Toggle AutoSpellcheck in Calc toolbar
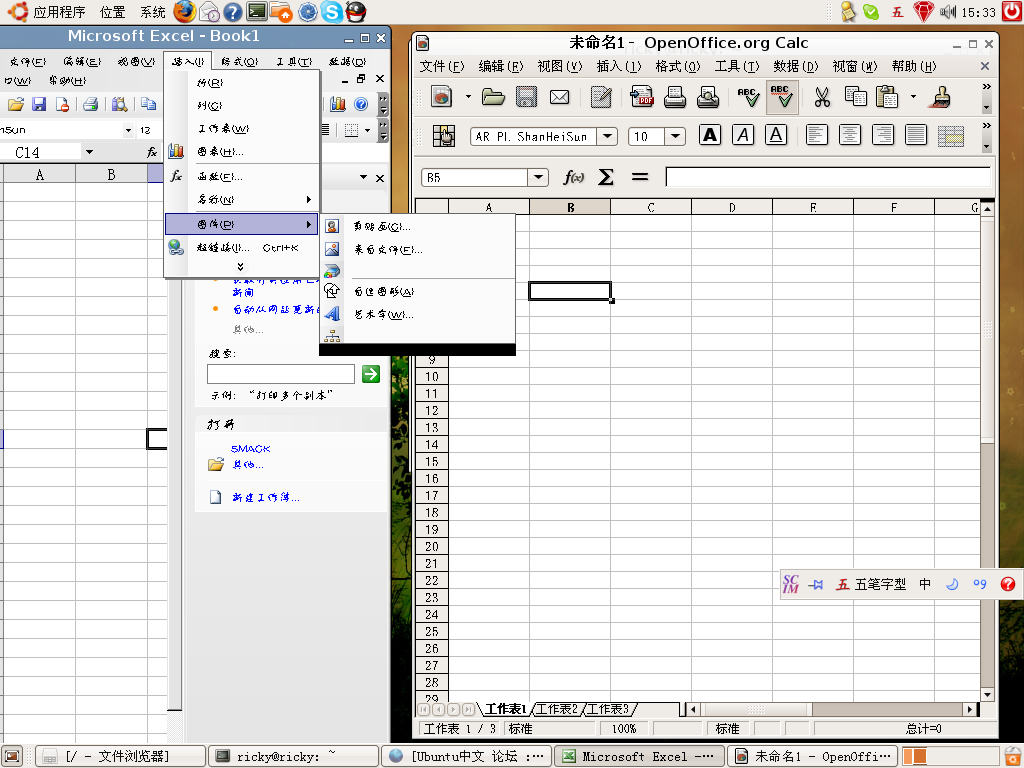The height and width of the screenshot is (768, 1024). tap(782, 97)
